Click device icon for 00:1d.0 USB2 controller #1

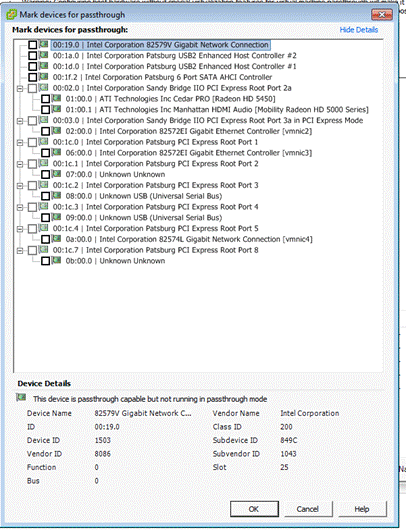(x=44, y=66)
